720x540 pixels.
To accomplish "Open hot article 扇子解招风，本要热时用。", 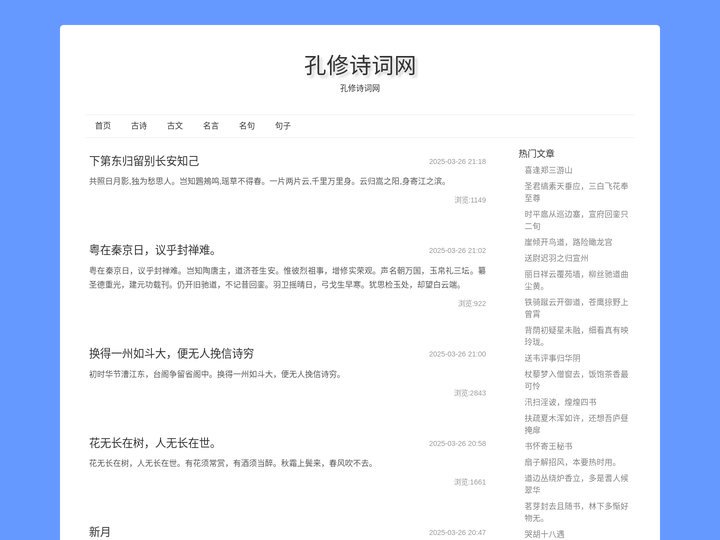I will [x=571, y=462].
